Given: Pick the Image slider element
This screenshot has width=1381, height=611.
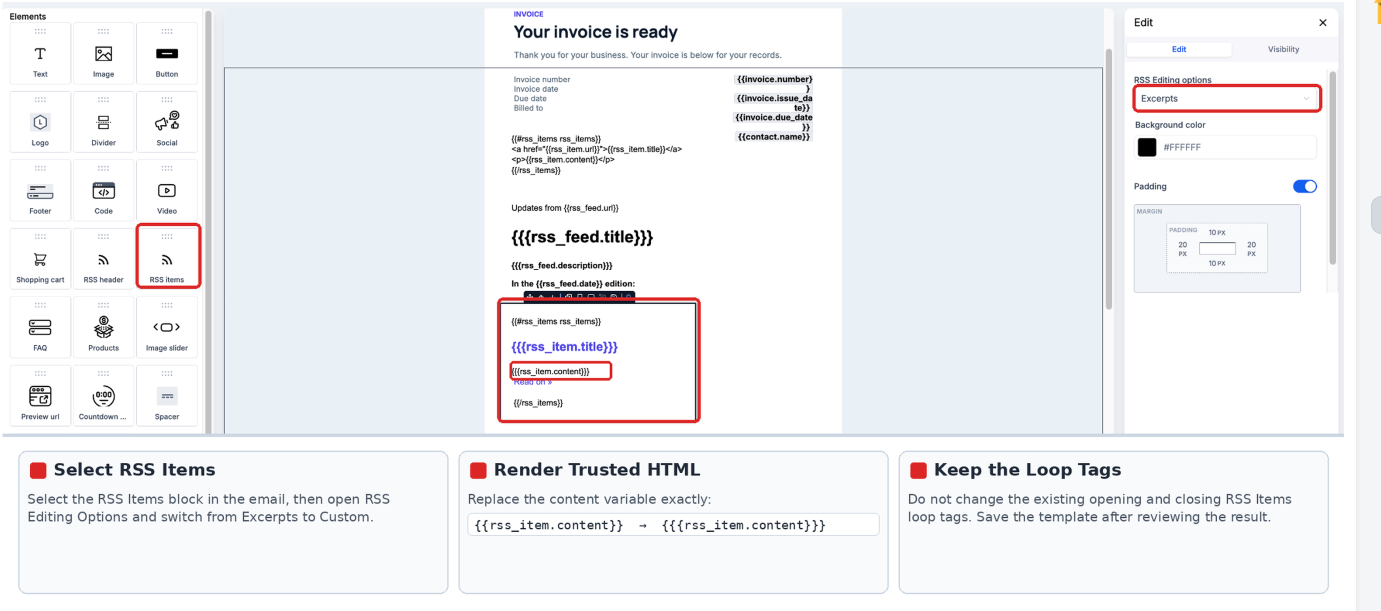Looking at the screenshot, I should [167, 328].
